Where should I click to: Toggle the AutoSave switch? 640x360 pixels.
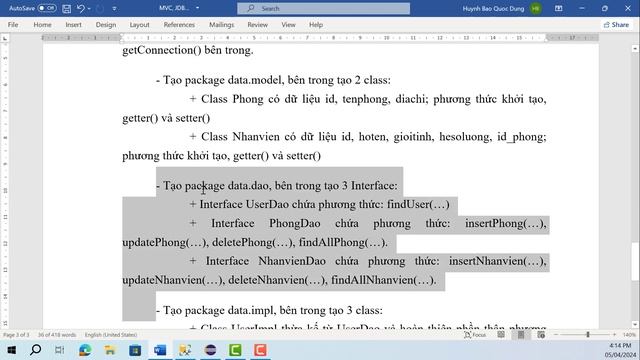pyautogui.click(x=47, y=8)
